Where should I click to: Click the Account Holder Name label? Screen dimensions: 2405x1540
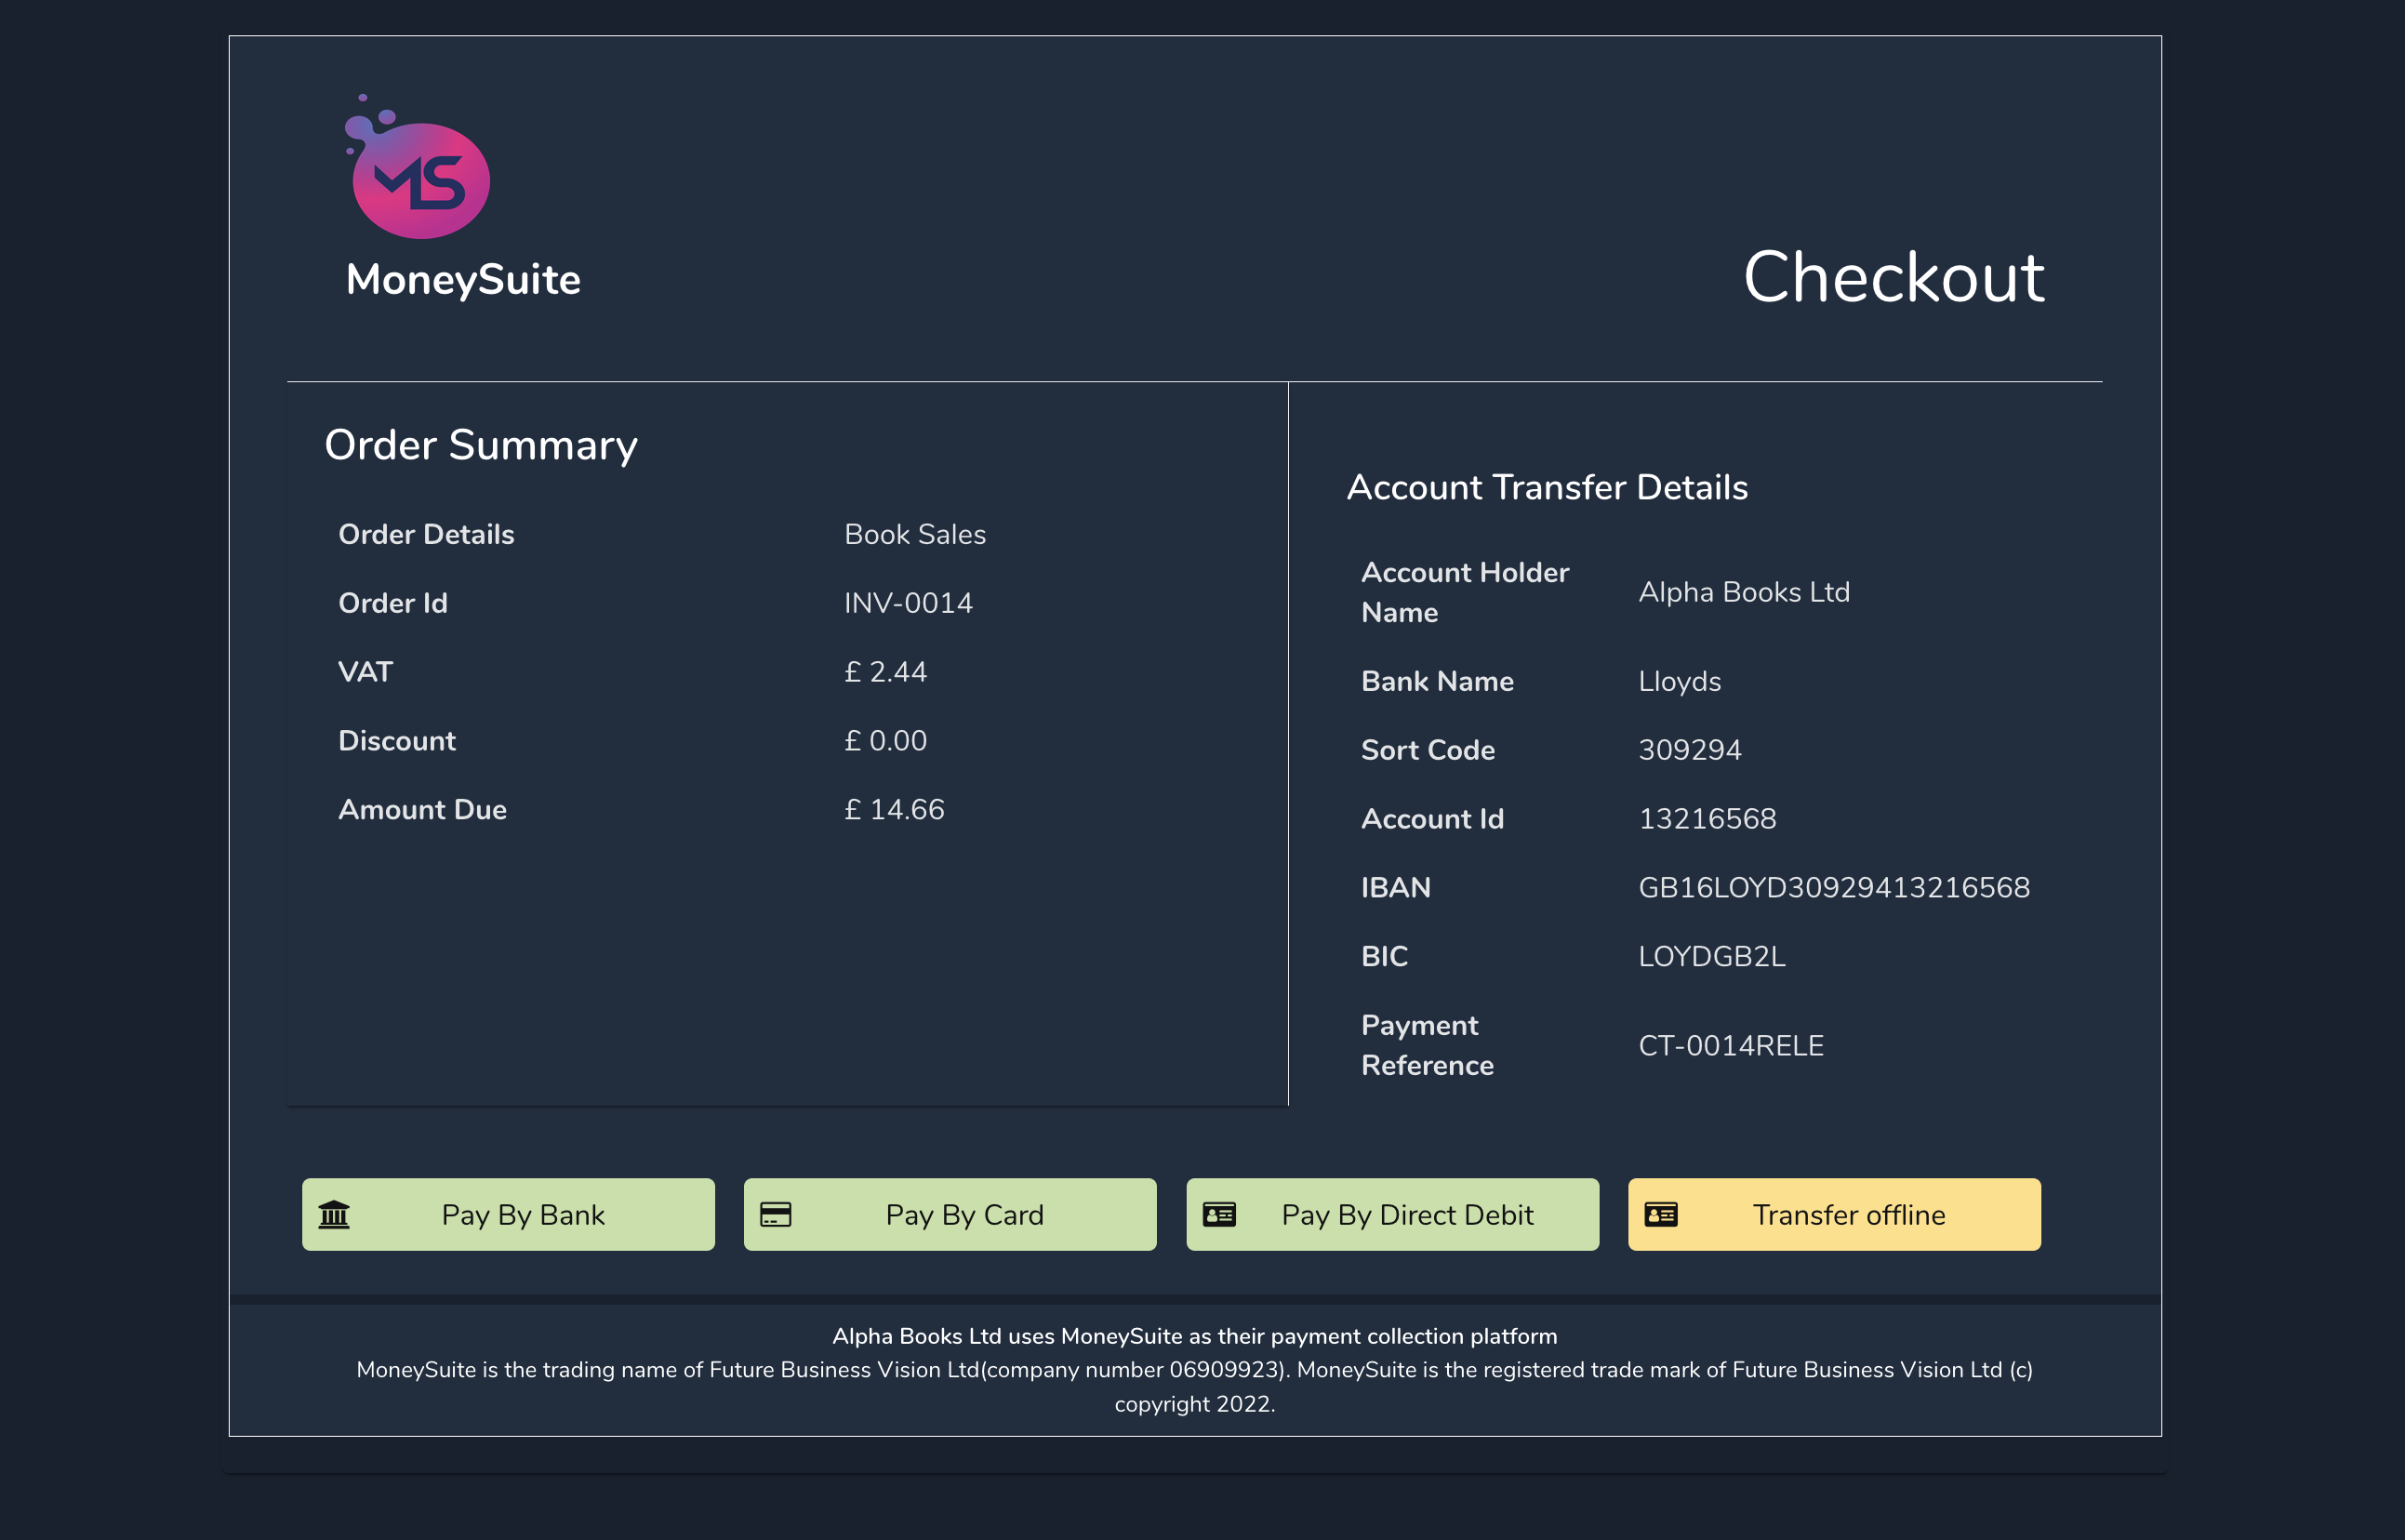coord(1465,592)
